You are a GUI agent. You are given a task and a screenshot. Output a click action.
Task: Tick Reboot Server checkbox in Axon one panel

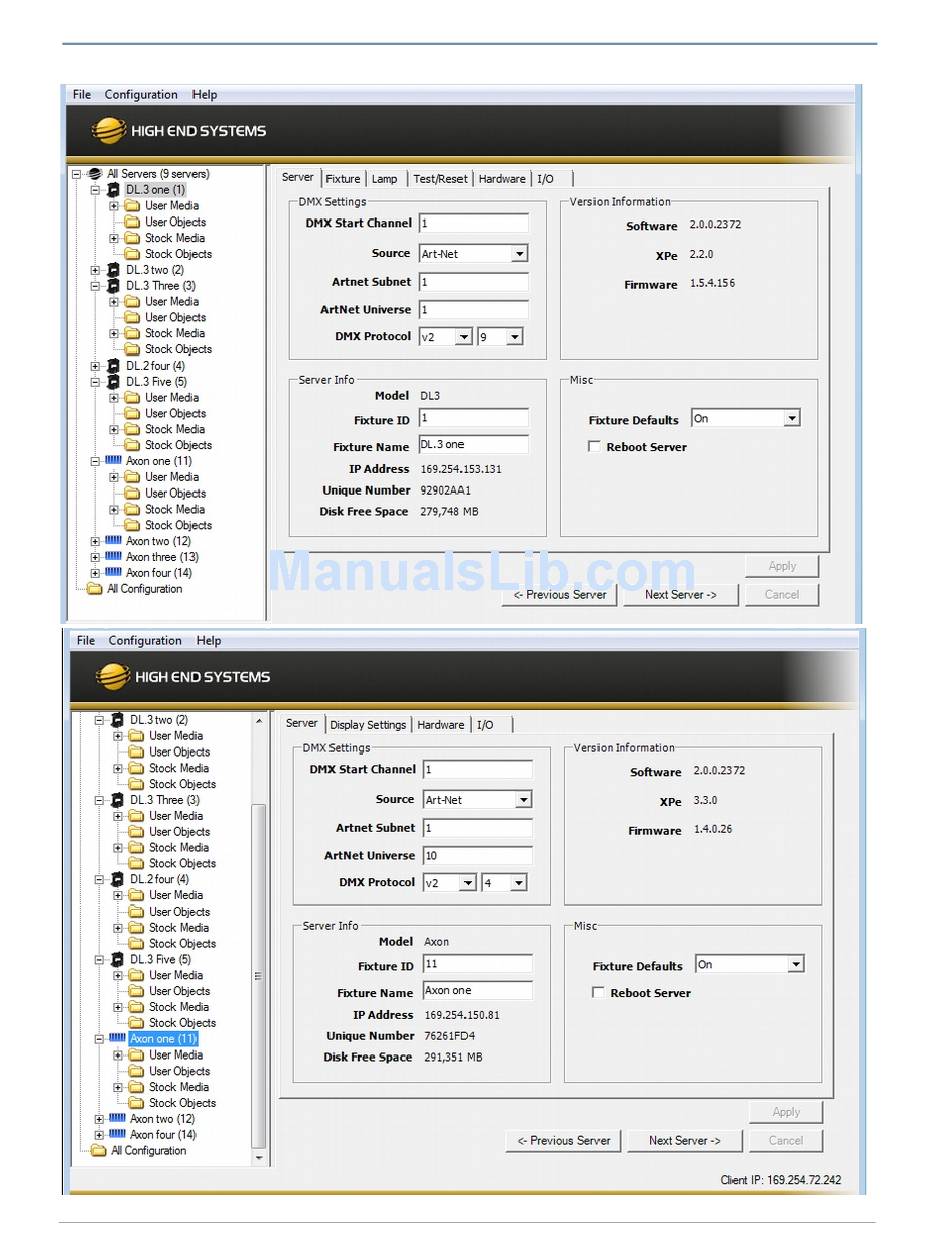(x=598, y=993)
